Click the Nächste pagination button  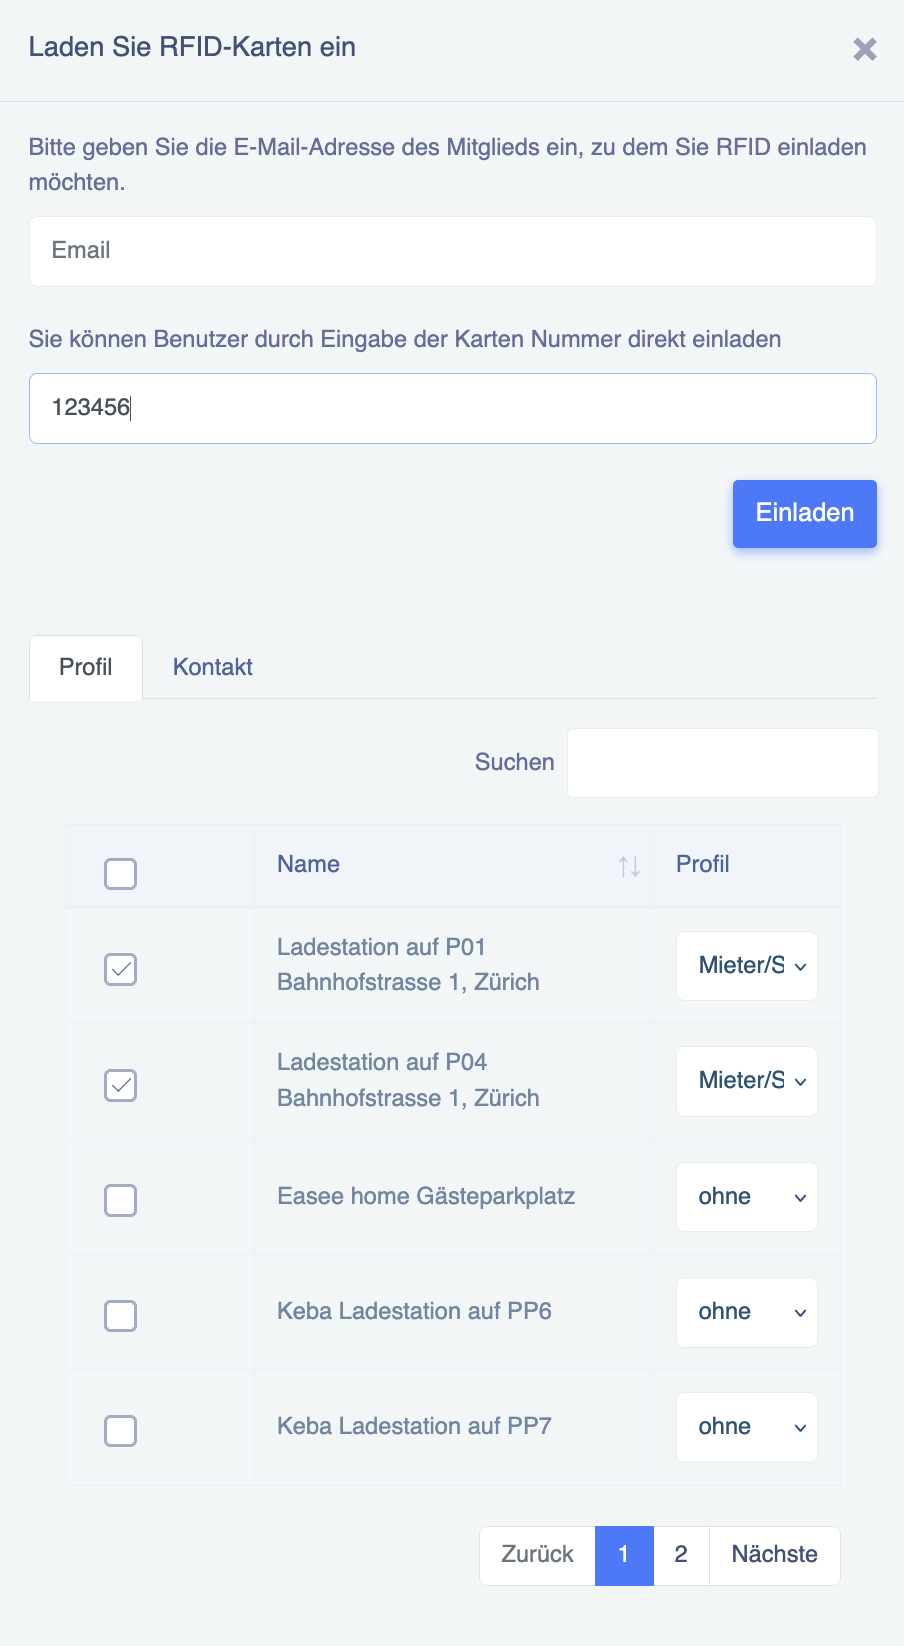(x=775, y=1555)
